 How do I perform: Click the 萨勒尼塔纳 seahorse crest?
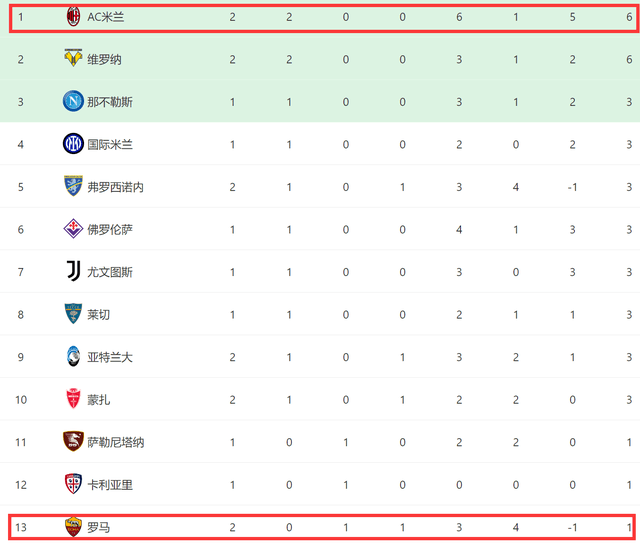click(73, 441)
